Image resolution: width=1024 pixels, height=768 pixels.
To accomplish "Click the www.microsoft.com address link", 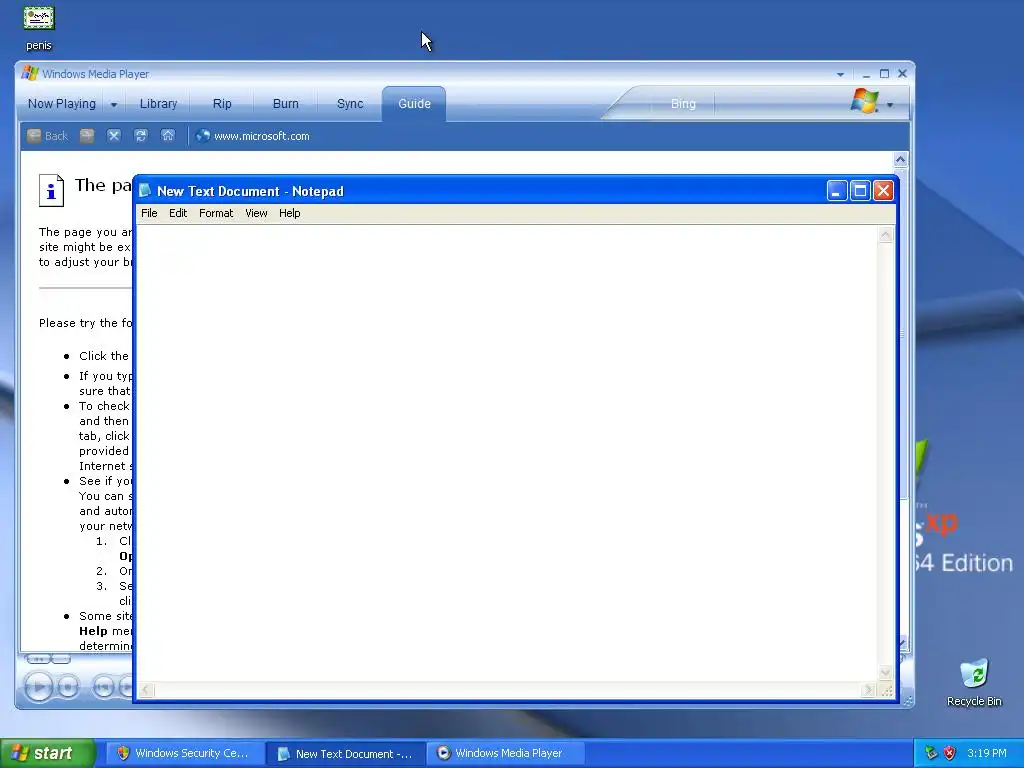I will pyautogui.click(x=262, y=136).
